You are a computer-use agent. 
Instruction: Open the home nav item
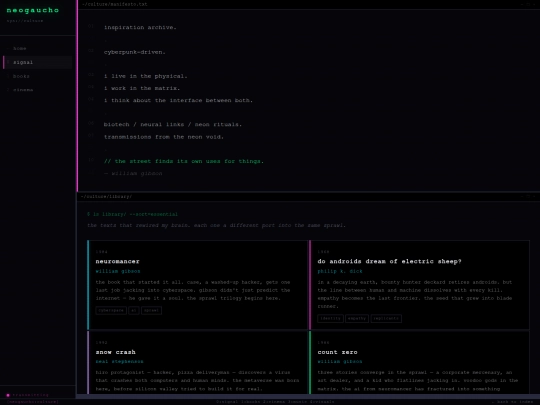[x=38, y=49]
